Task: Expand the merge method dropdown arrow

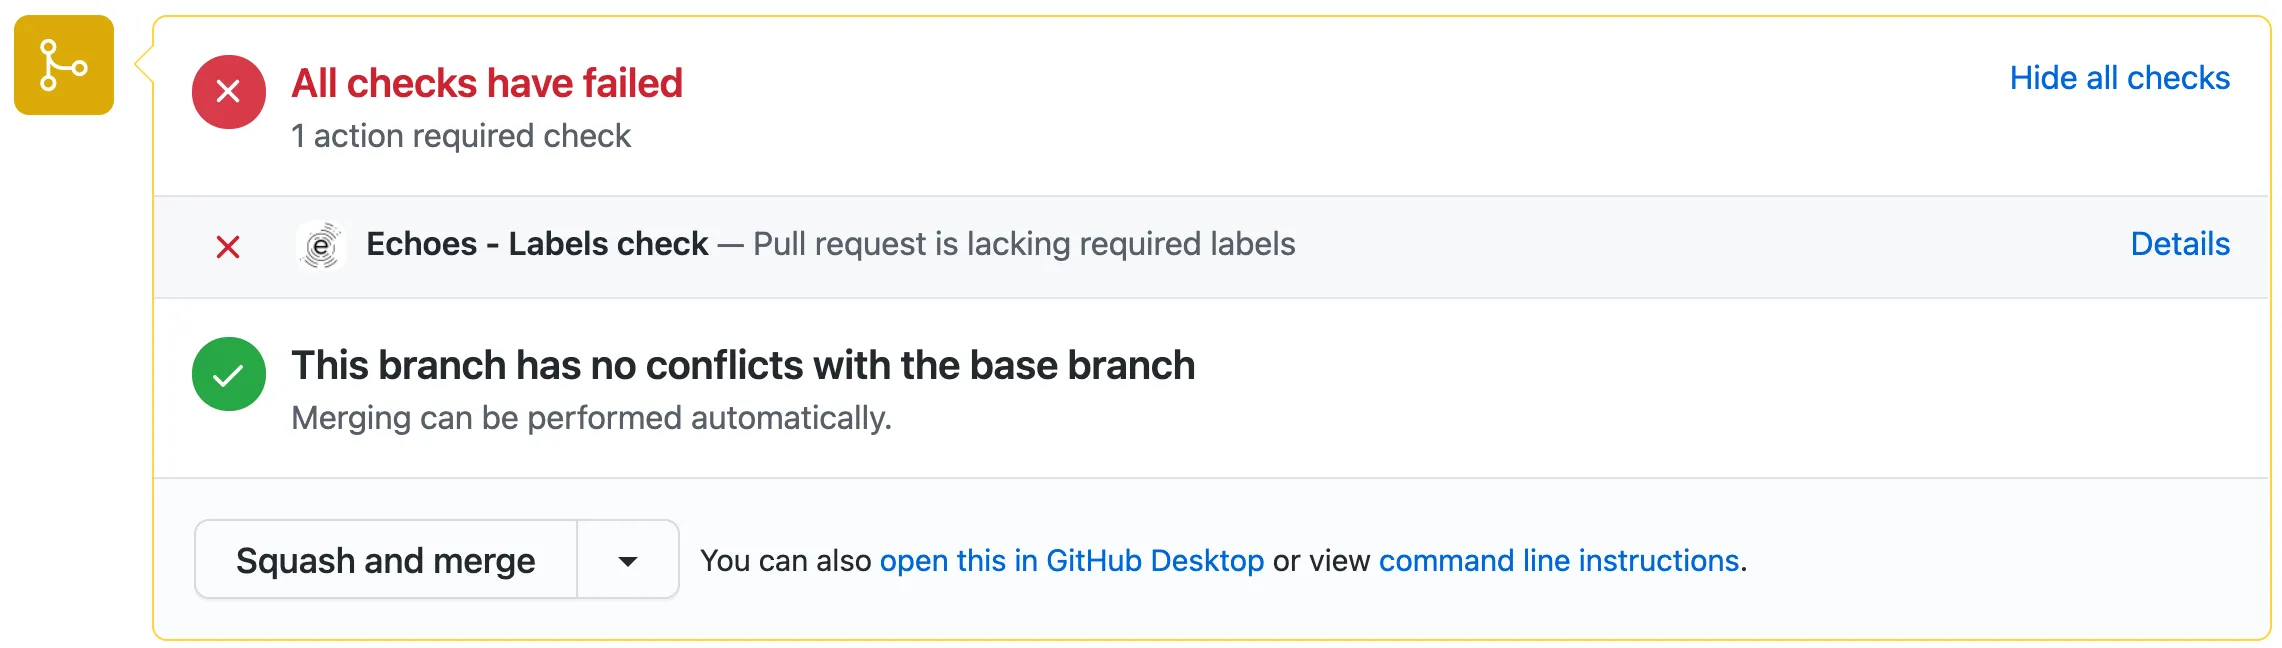Action: pos(628,559)
